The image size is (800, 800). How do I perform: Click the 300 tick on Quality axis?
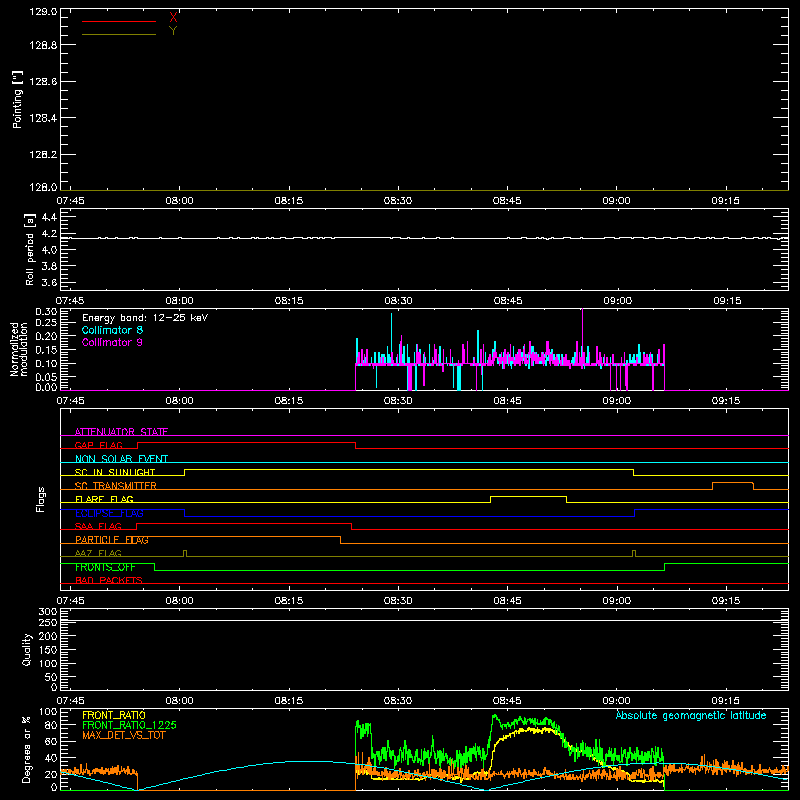48,612
